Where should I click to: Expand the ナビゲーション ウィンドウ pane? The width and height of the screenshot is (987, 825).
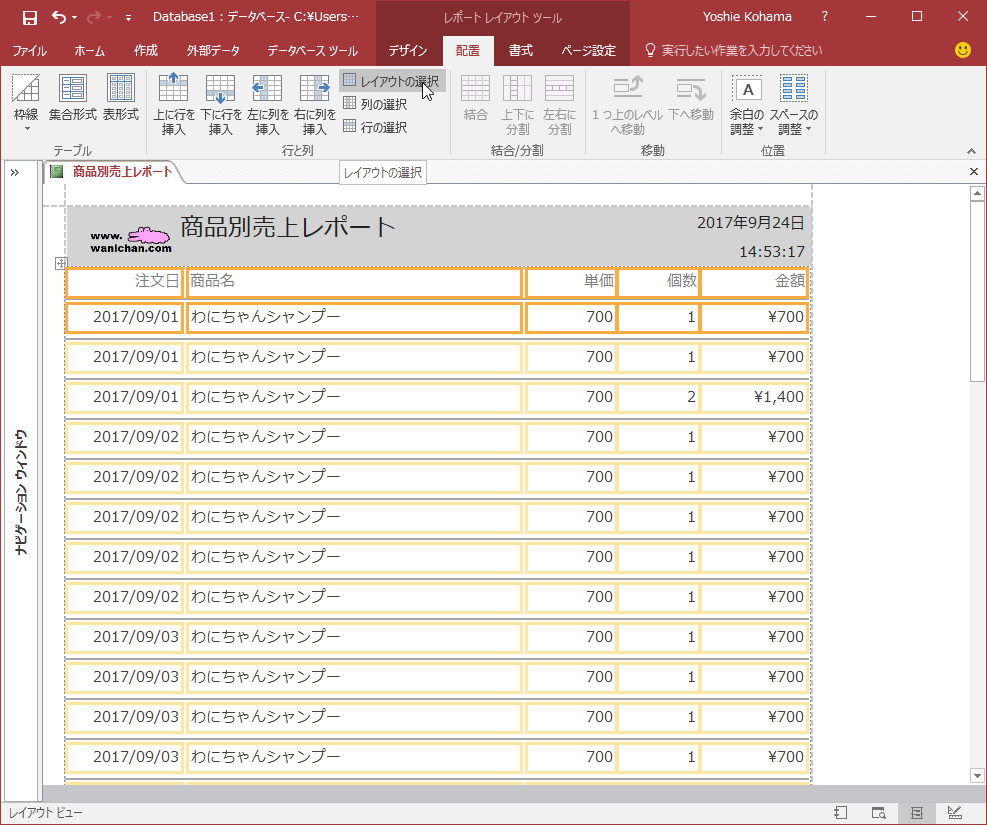tap(14, 172)
